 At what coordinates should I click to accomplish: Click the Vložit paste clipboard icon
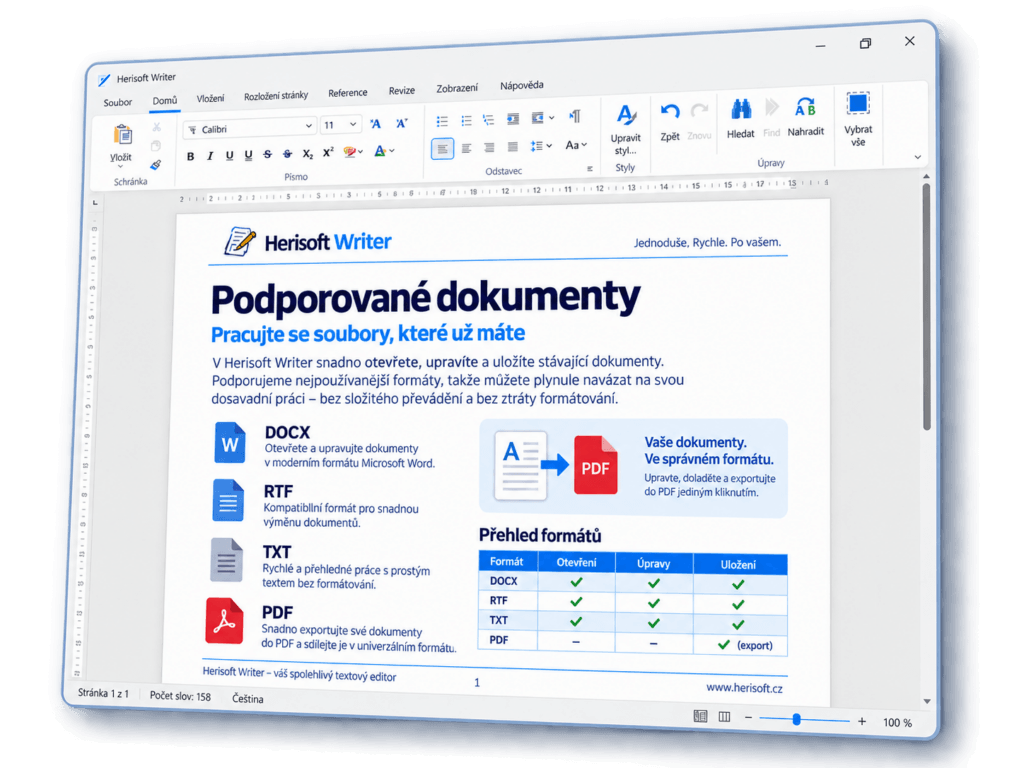pos(122,135)
